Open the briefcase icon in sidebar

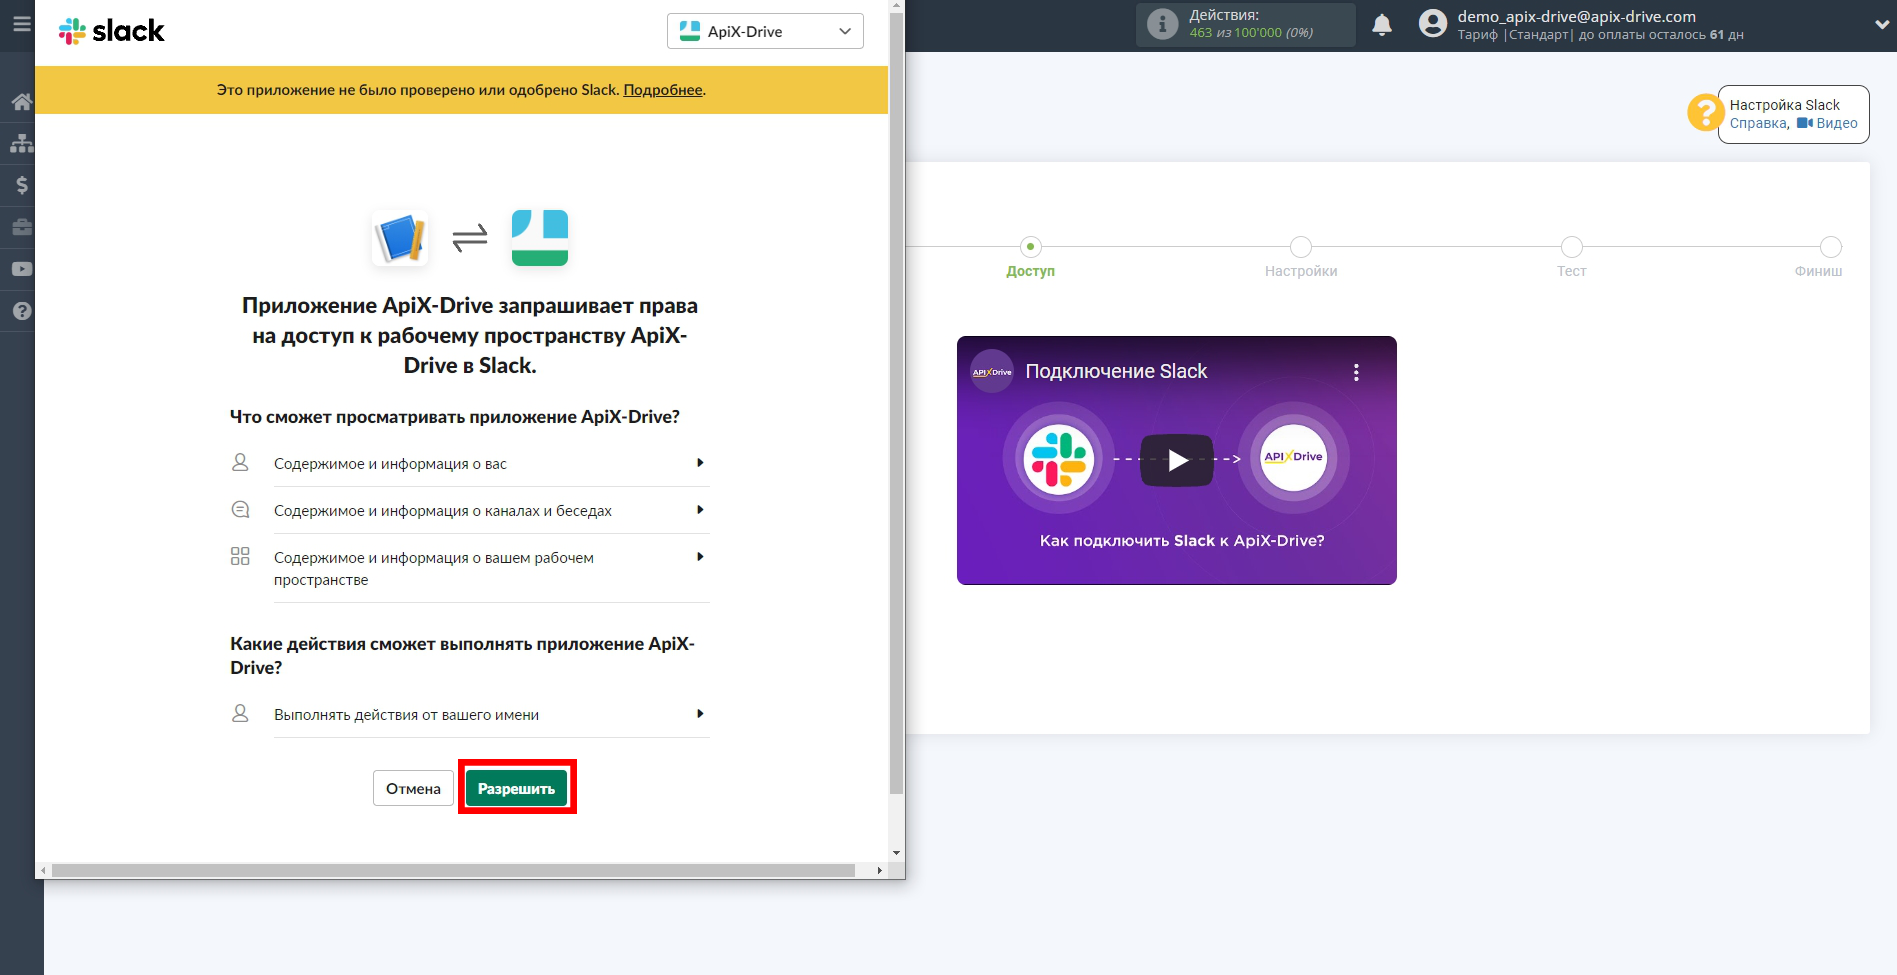point(21,227)
